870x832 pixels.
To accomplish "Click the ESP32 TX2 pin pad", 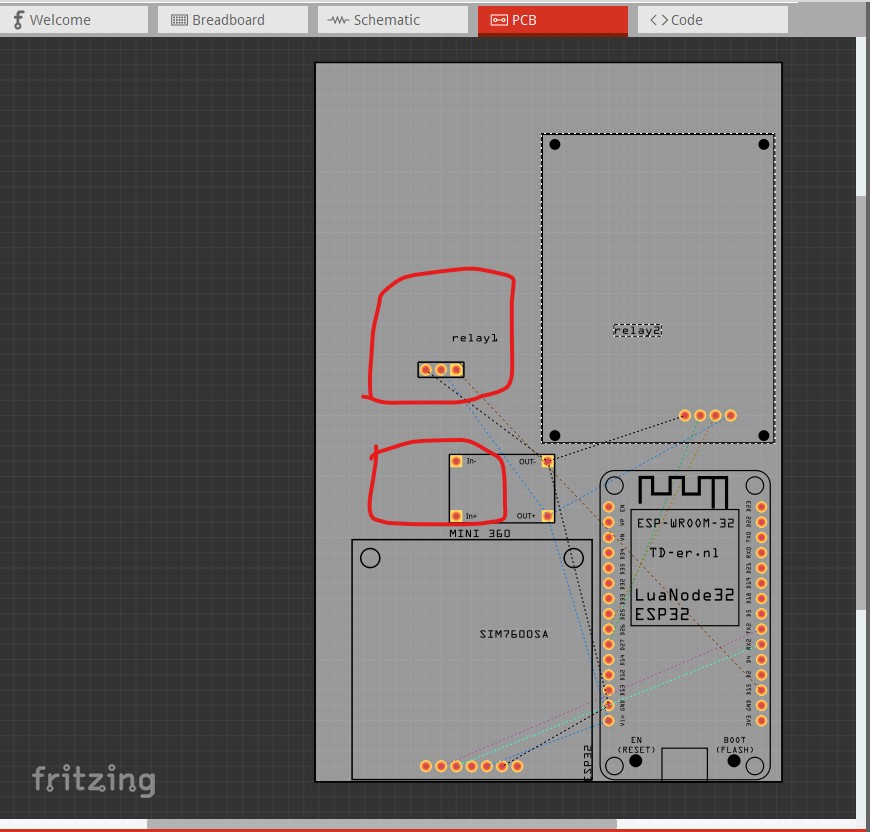I will pos(761,629).
